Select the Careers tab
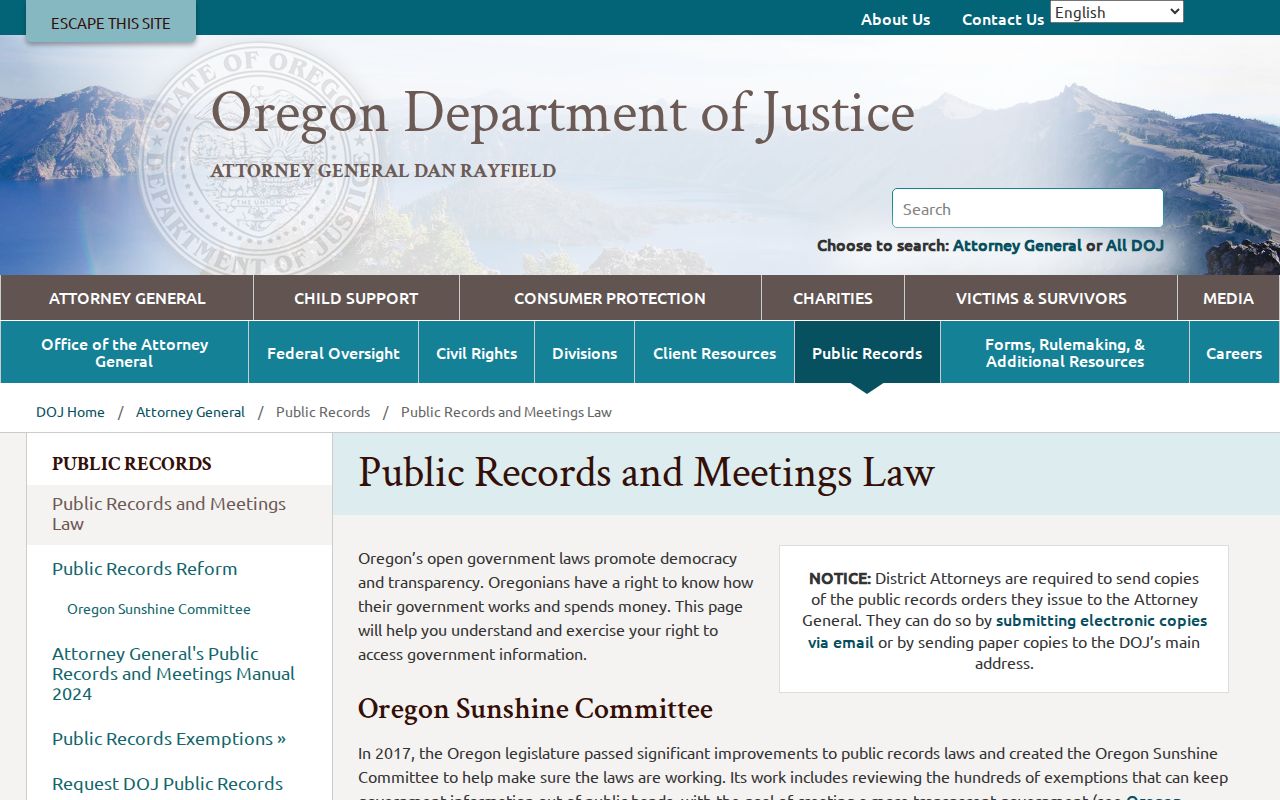This screenshot has height=800, width=1280. [x=1234, y=352]
